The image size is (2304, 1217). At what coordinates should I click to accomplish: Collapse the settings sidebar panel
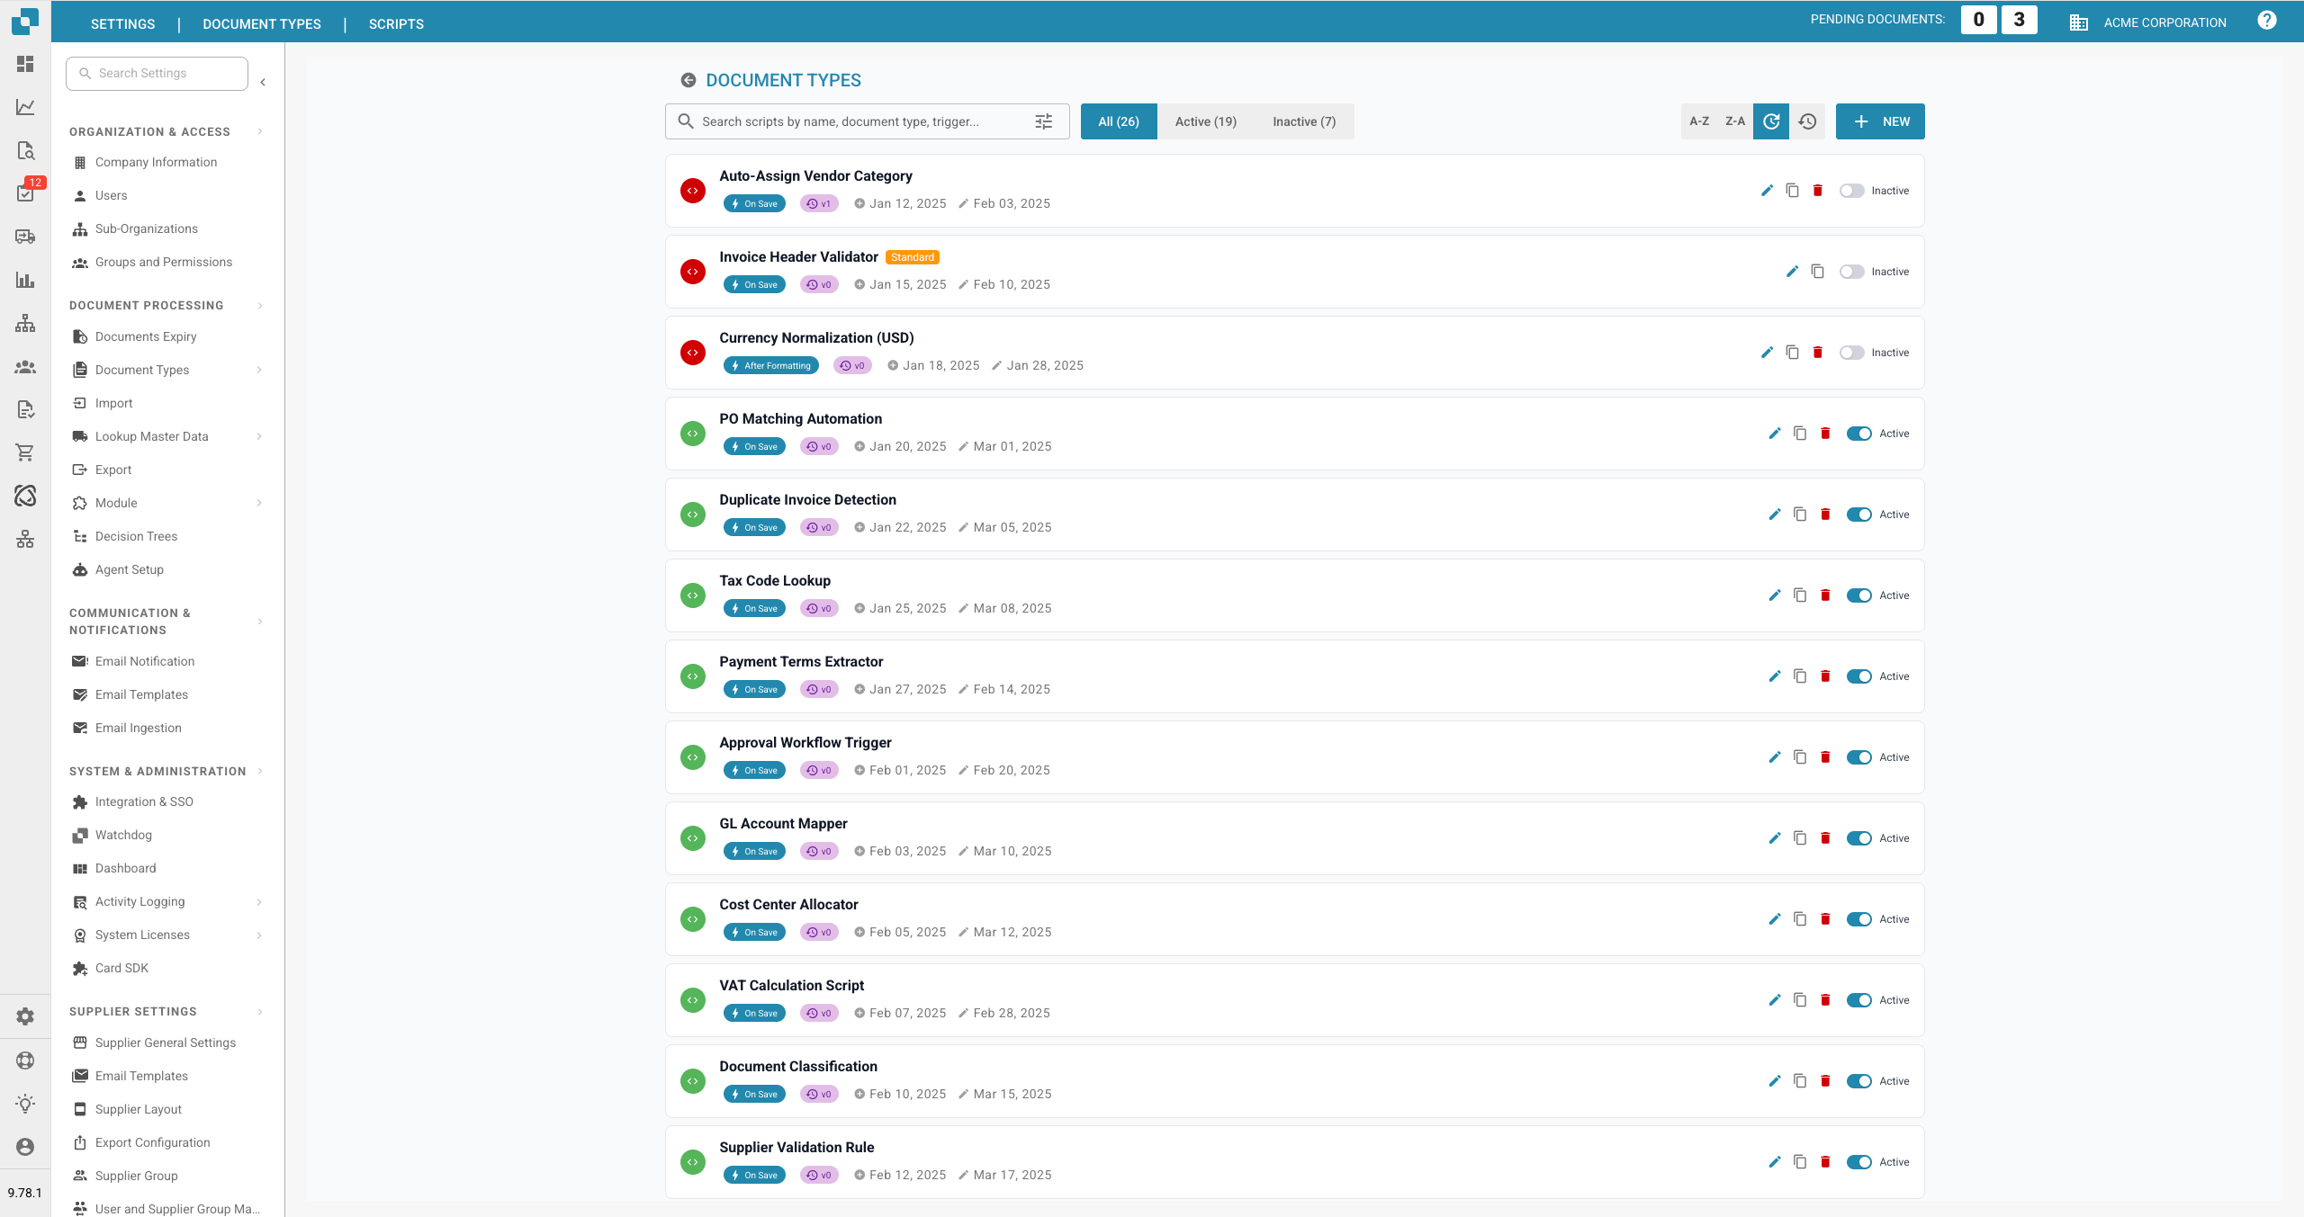click(x=263, y=82)
